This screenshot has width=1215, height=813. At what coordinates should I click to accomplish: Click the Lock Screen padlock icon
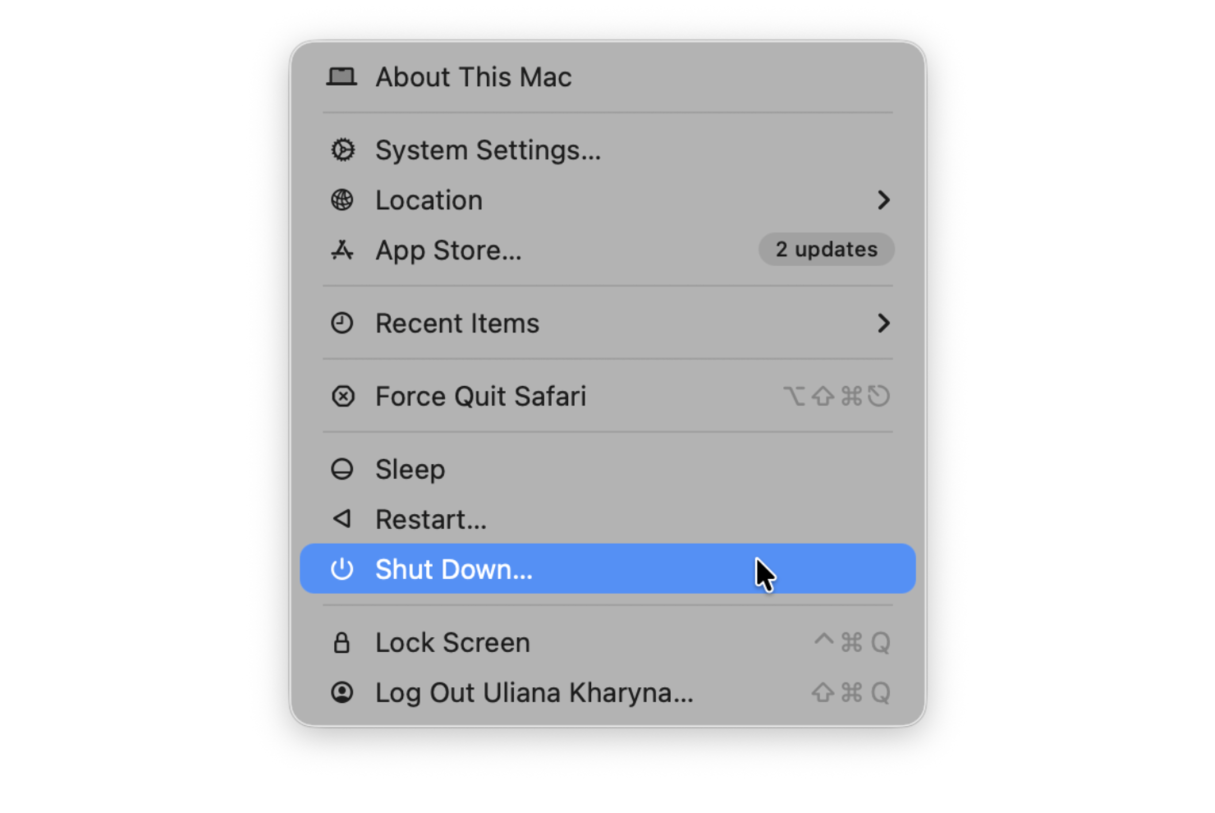[x=342, y=643]
